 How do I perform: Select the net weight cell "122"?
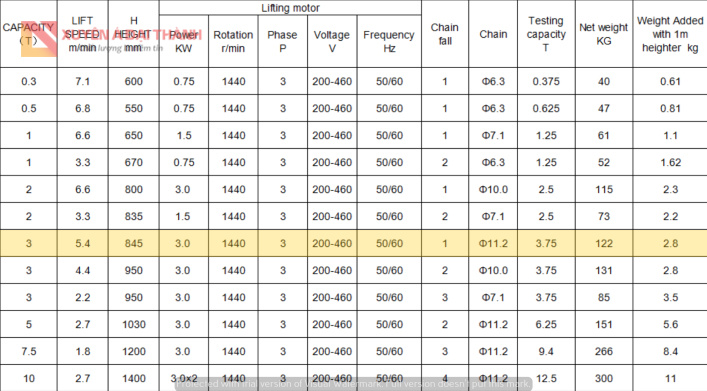click(604, 244)
